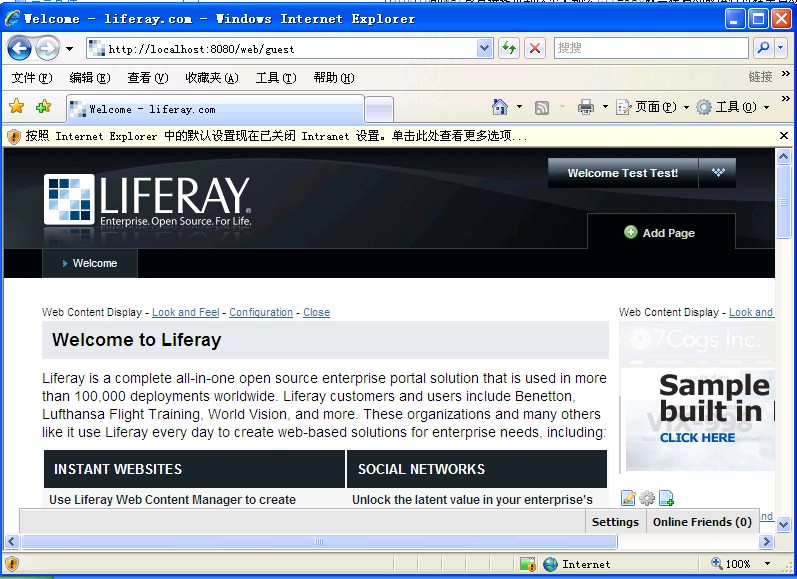Expand the Print options dropdown arrow
The height and width of the screenshot is (579, 797).
point(605,107)
